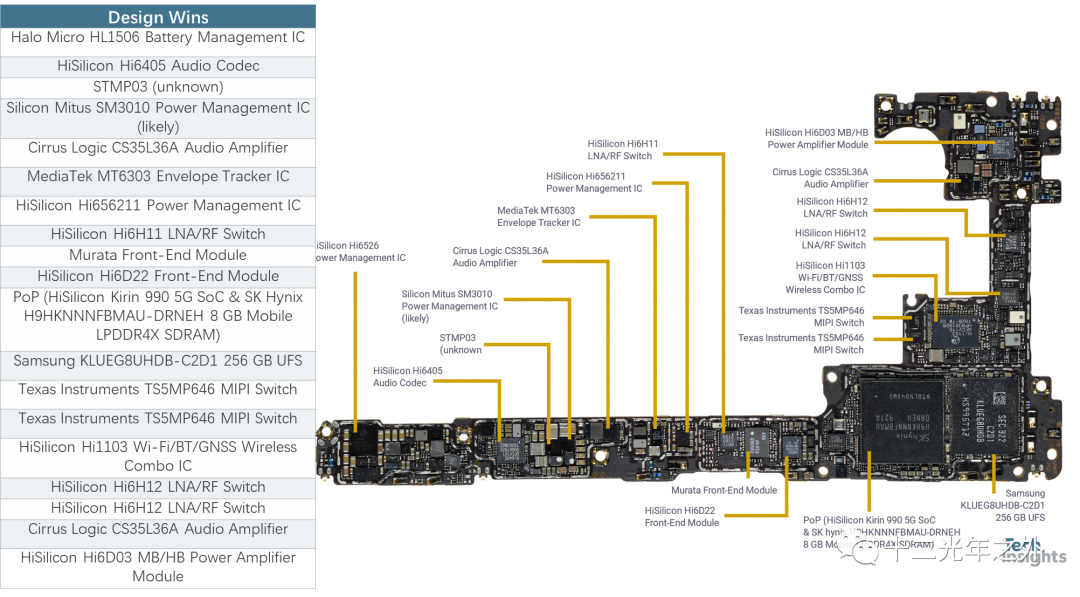This screenshot has width=1080, height=597.
Task: Click board callout label HiSilicon Hi6D22 Front-End Module
Action: point(682,516)
